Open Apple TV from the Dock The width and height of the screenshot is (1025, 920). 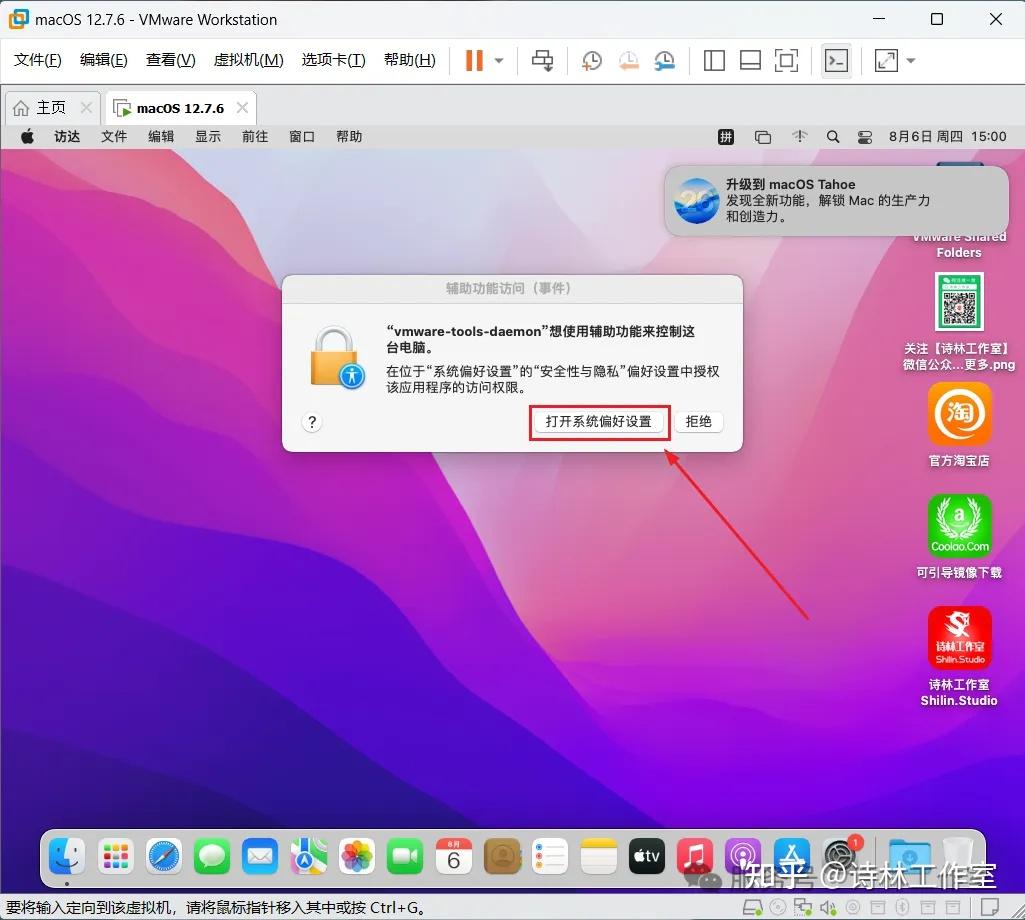tap(647, 857)
